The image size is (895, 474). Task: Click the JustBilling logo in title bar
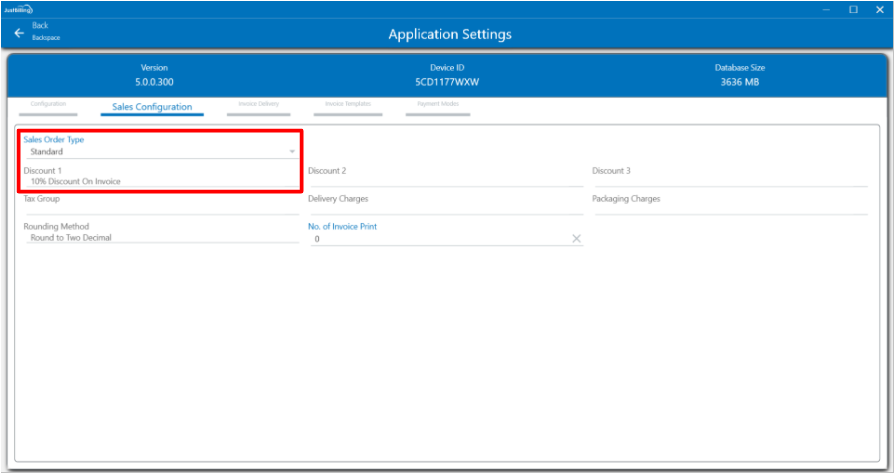(x=17, y=9)
